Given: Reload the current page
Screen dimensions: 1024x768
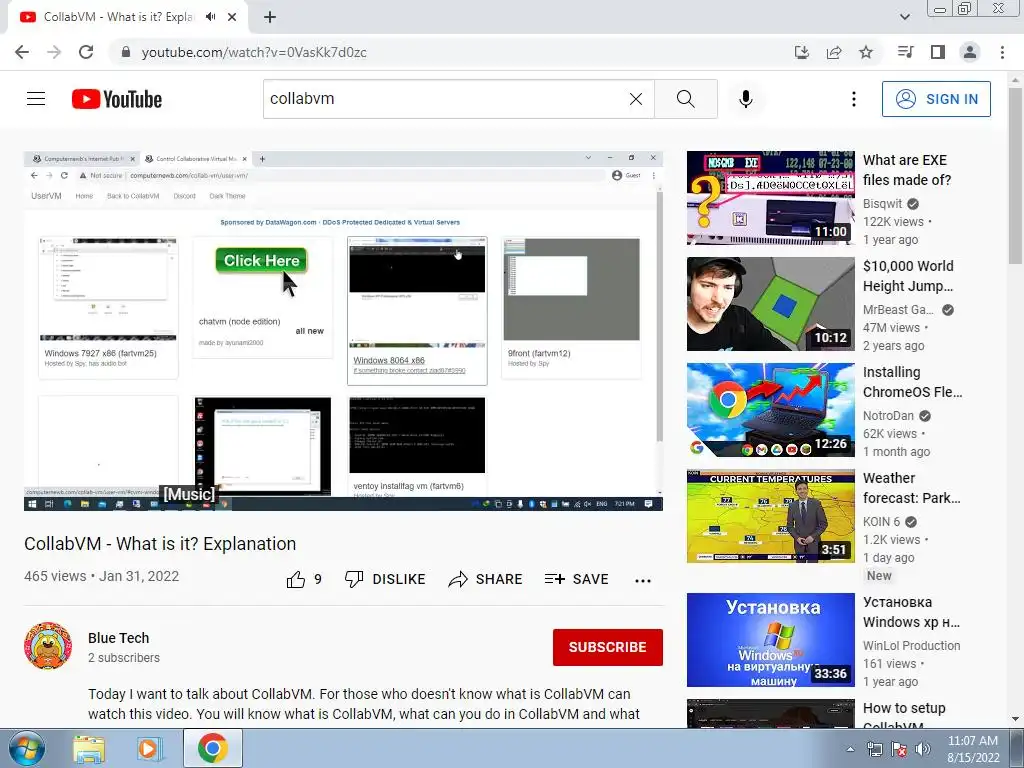Looking at the screenshot, I should point(86,52).
